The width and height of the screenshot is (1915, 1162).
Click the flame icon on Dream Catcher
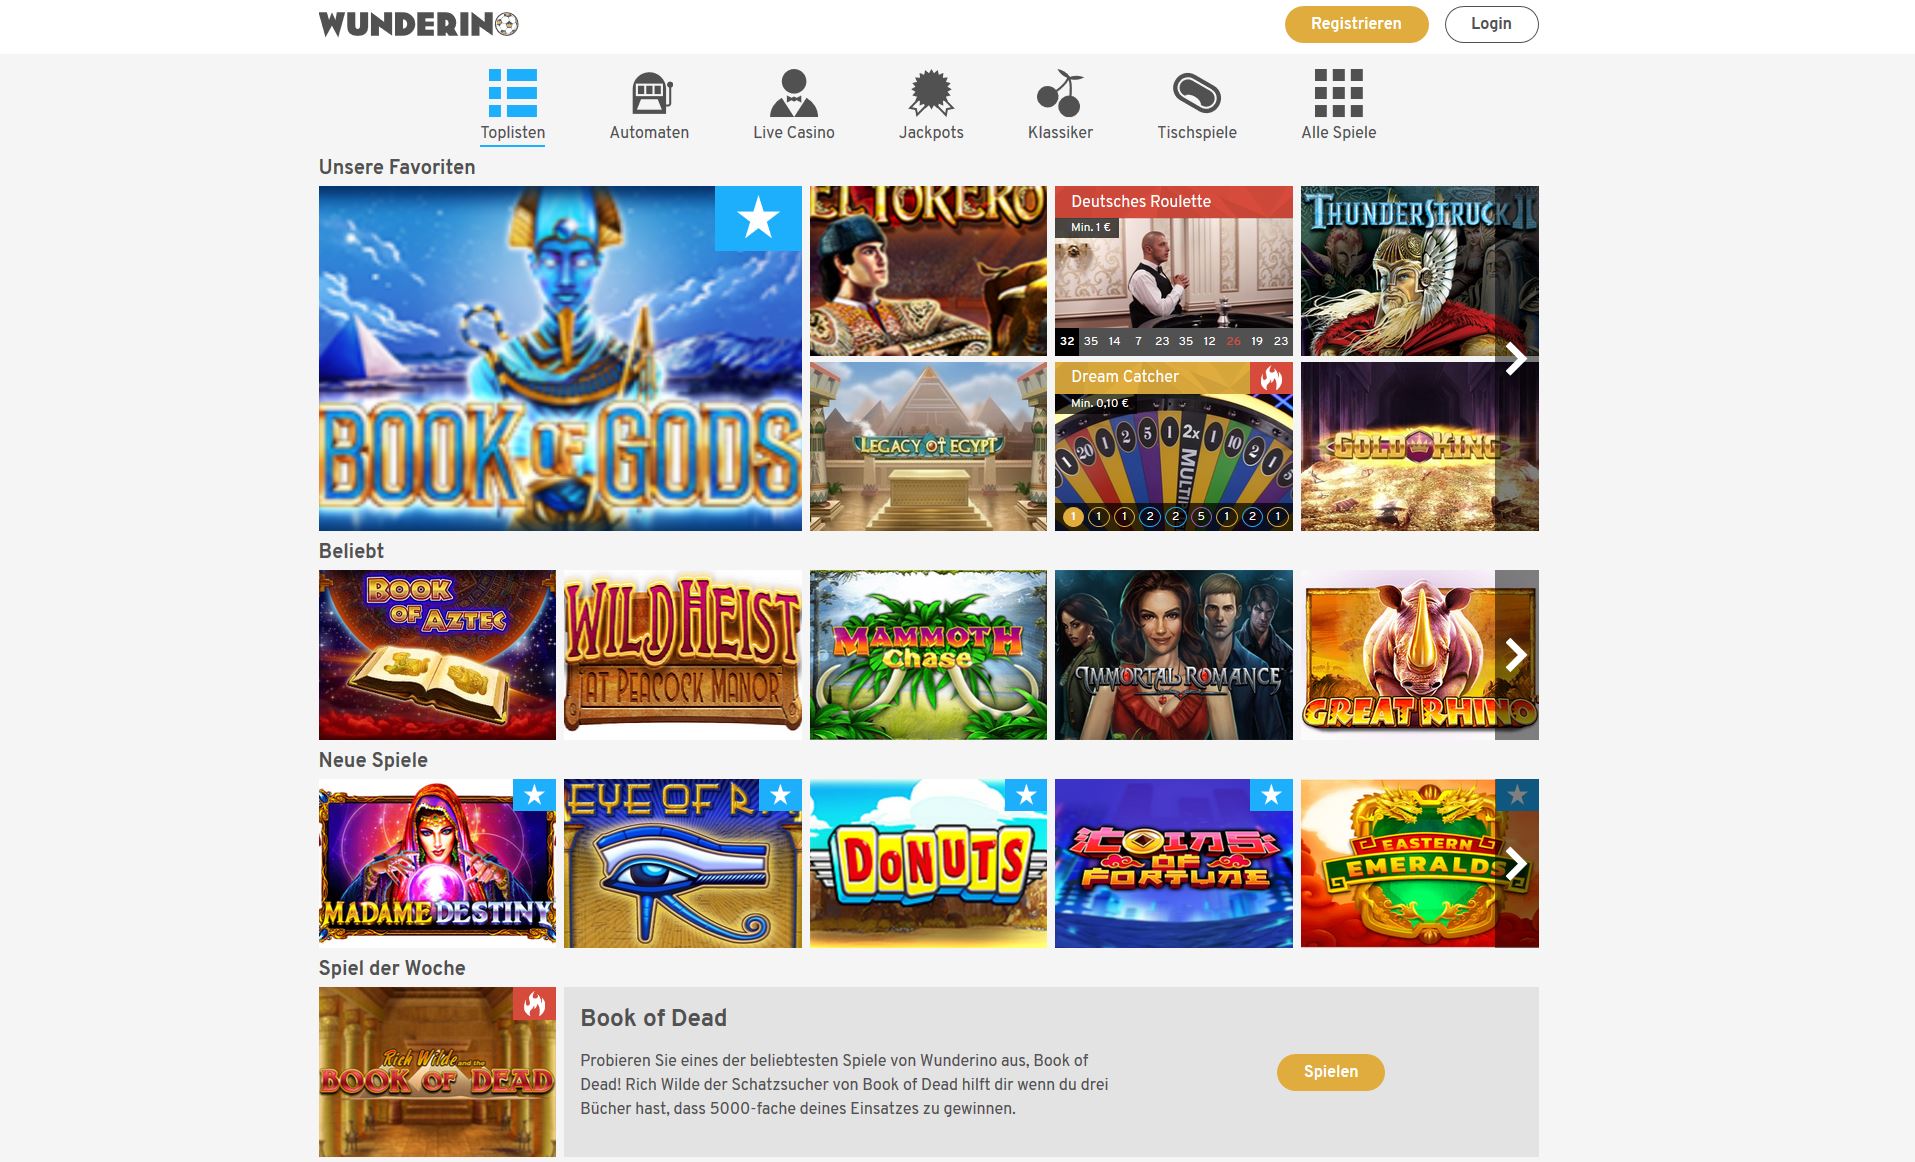pos(1271,378)
